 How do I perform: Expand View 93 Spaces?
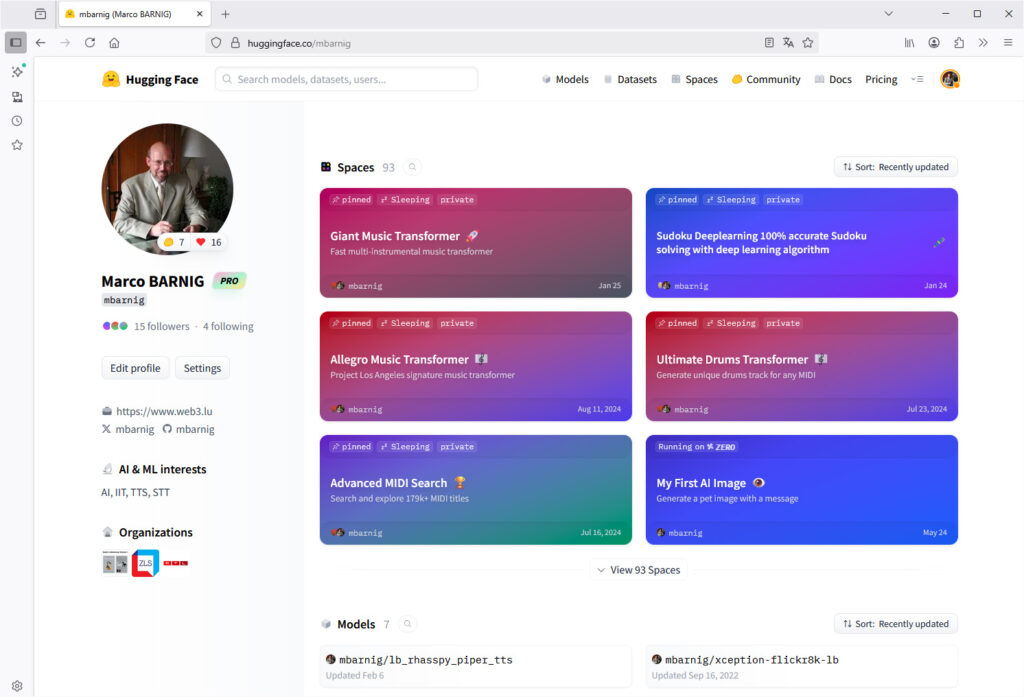tap(638, 570)
